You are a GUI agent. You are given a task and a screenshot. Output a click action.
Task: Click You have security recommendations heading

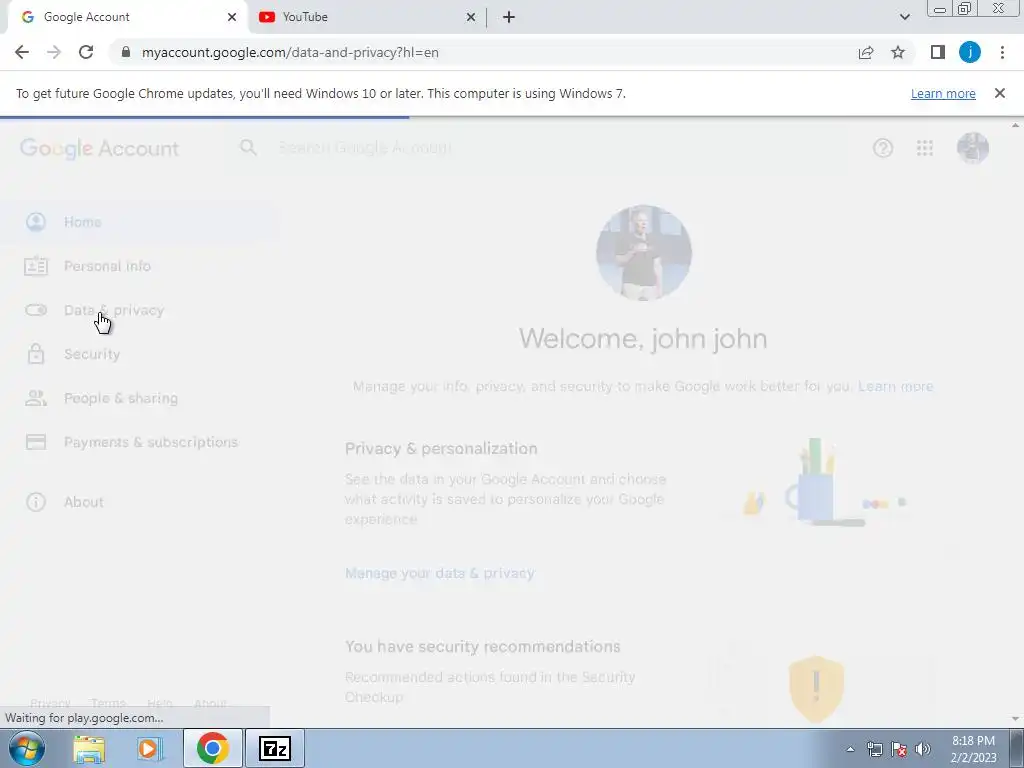tap(483, 647)
